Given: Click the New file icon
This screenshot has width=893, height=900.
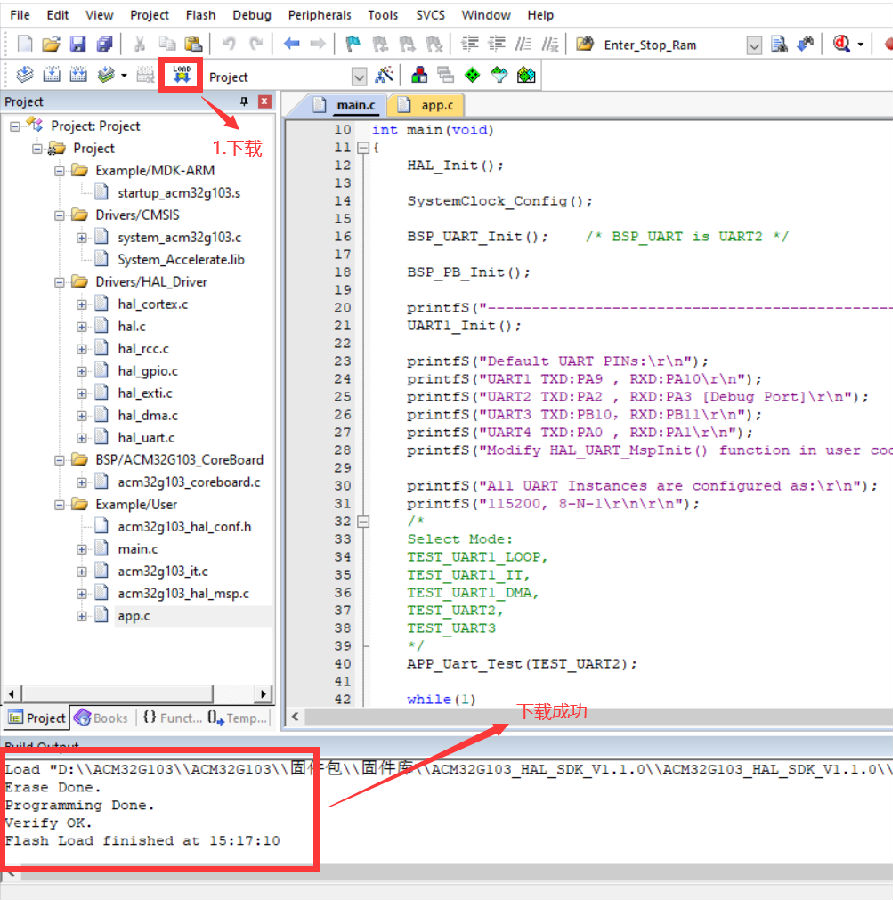Looking at the screenshot, I should tap(26, 44).
